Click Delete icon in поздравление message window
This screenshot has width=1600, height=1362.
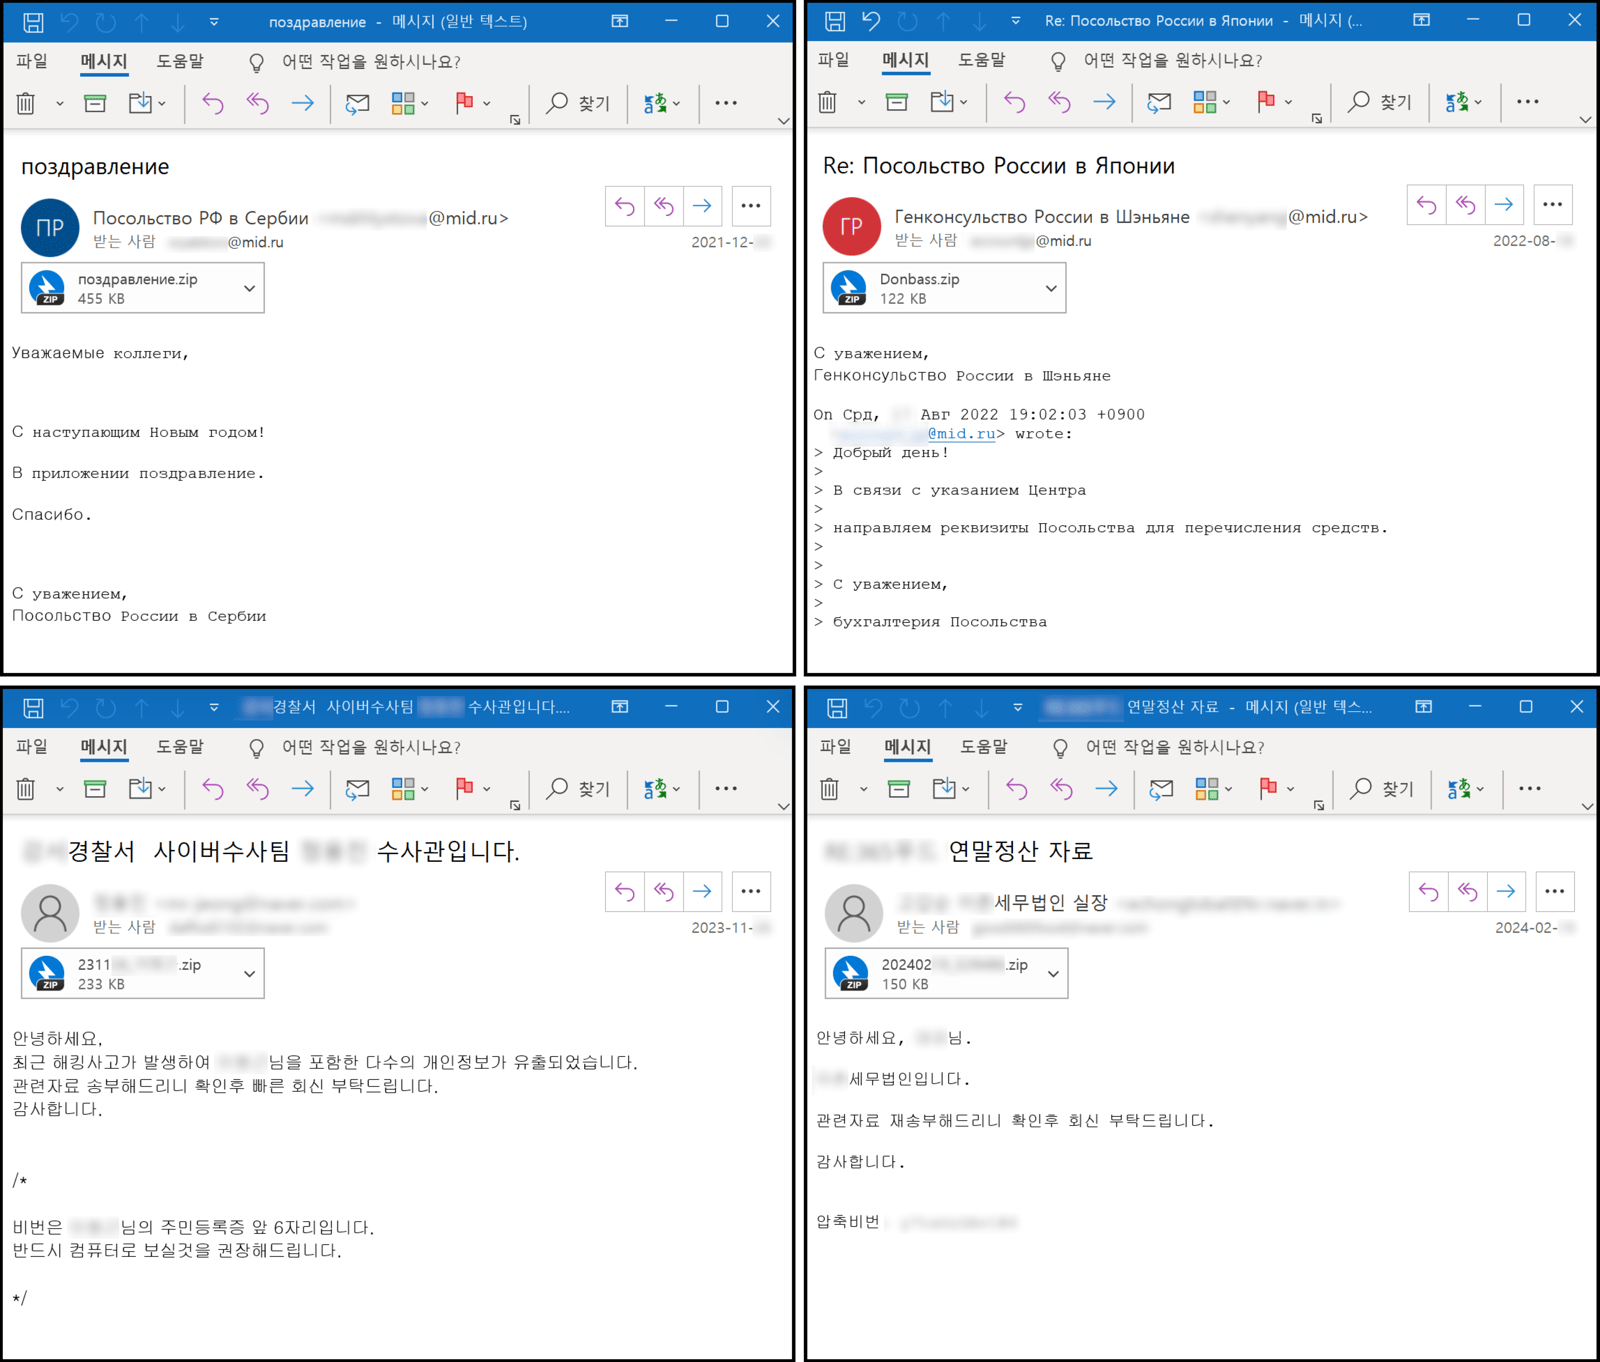(26, 102)
